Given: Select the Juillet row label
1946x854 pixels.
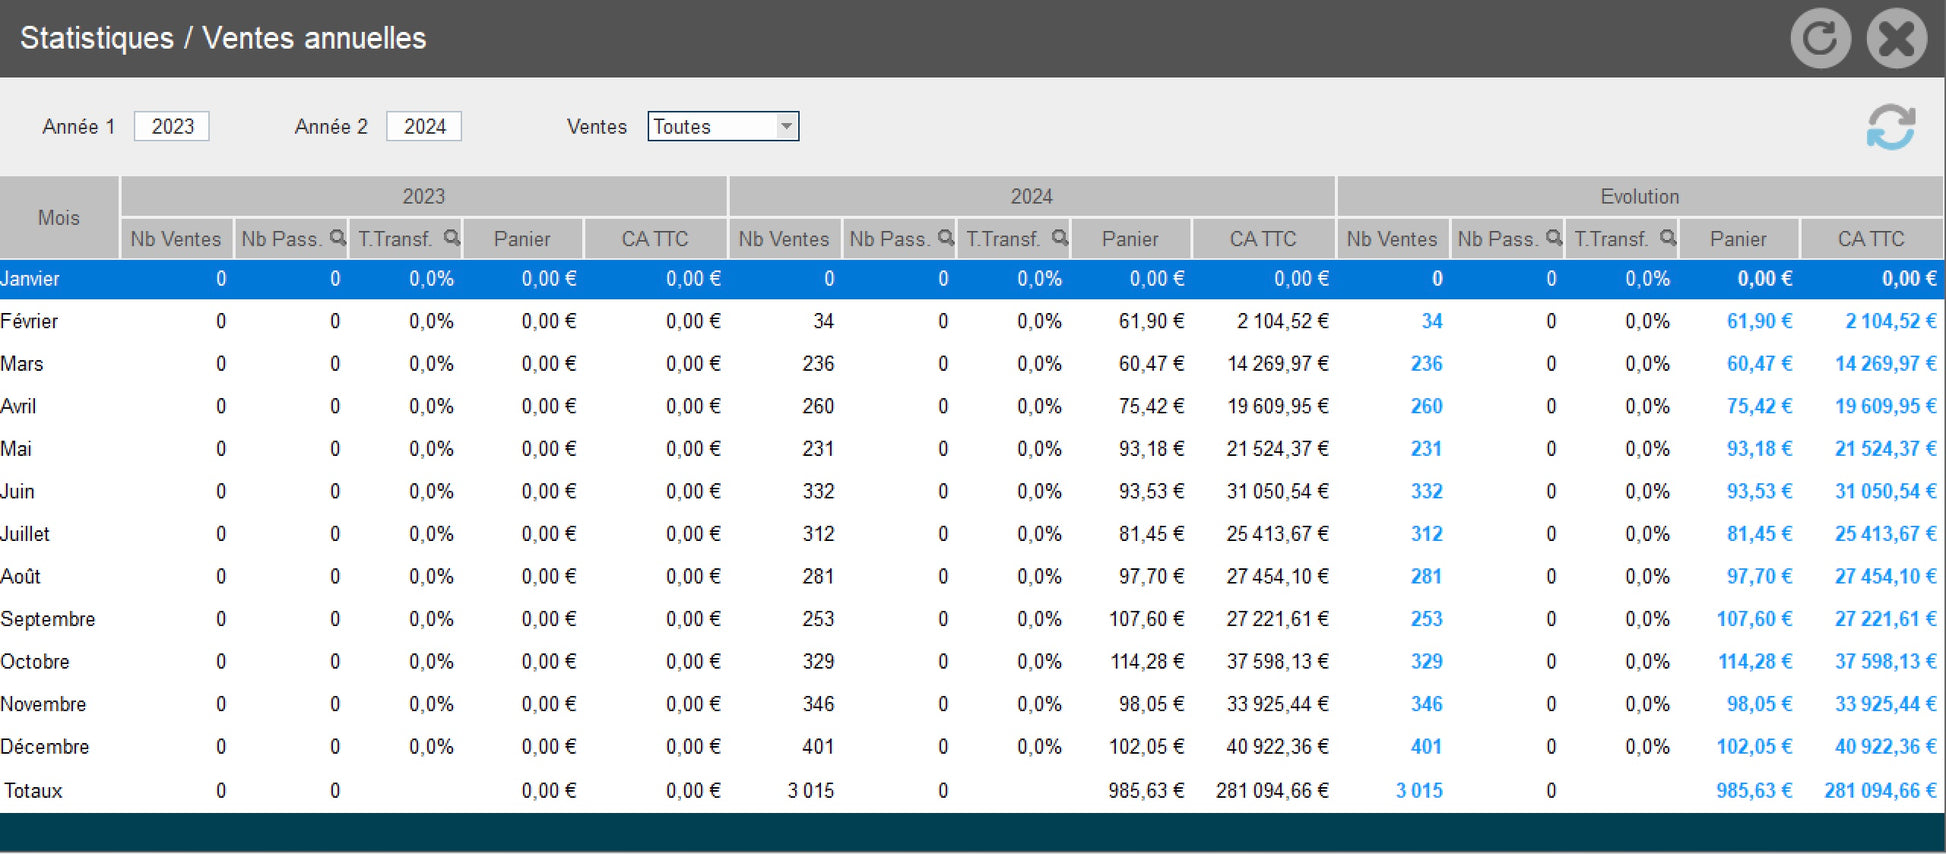Looking at the screenshot, I should coord(25,534).
